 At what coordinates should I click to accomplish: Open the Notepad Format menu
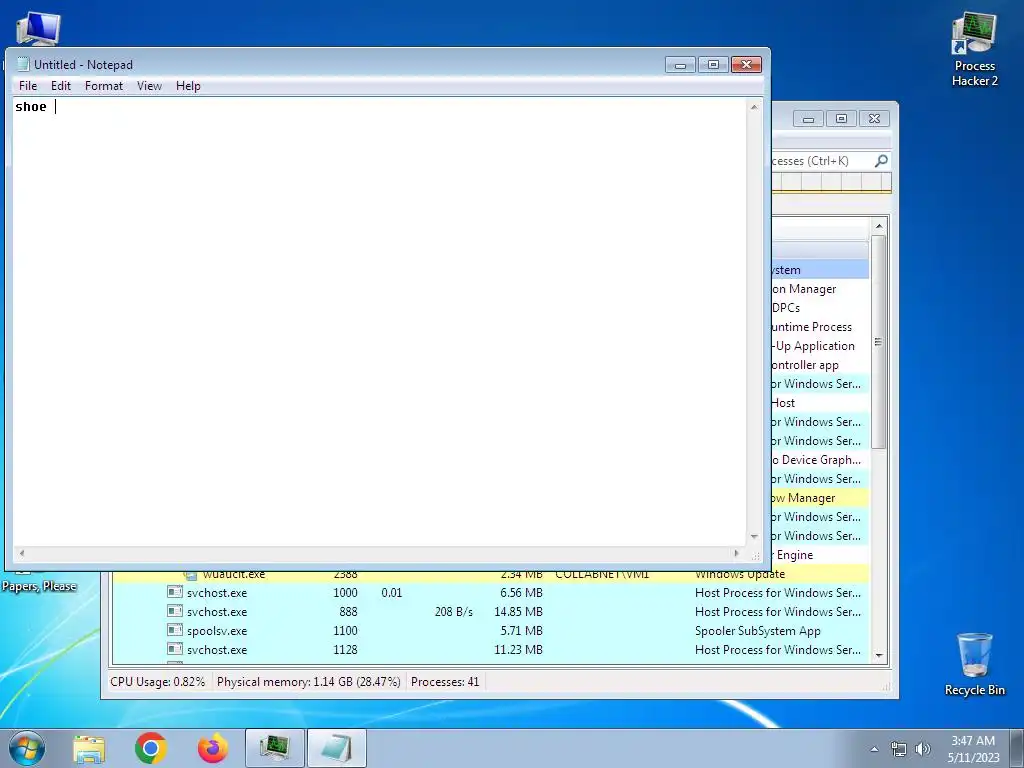click(x=104, y=86)
